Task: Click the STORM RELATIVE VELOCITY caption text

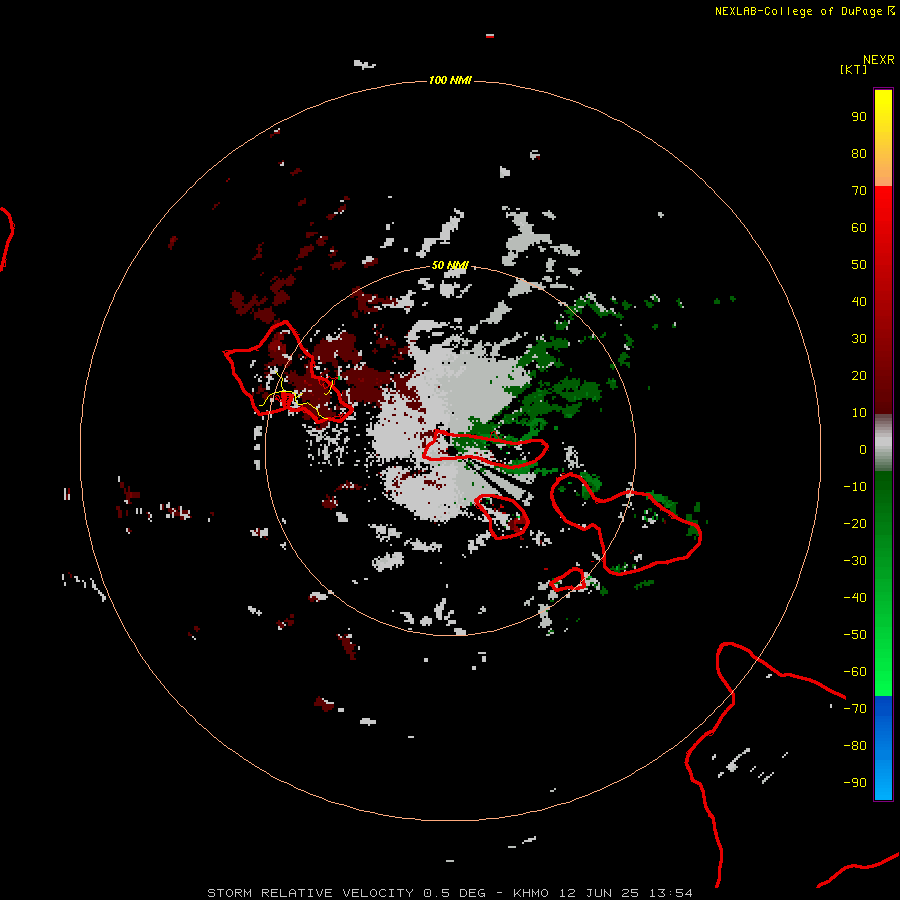Action: (x=311, y=893)
